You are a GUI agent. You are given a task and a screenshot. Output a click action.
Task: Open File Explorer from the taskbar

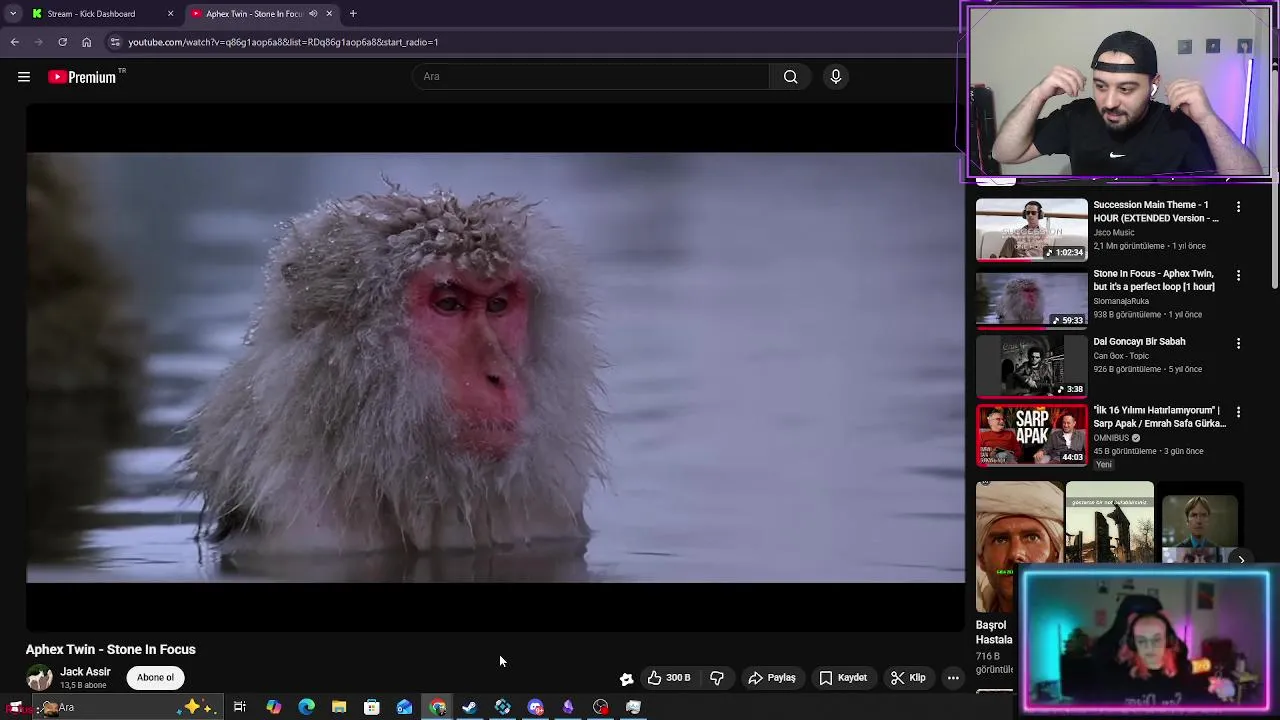339,707
